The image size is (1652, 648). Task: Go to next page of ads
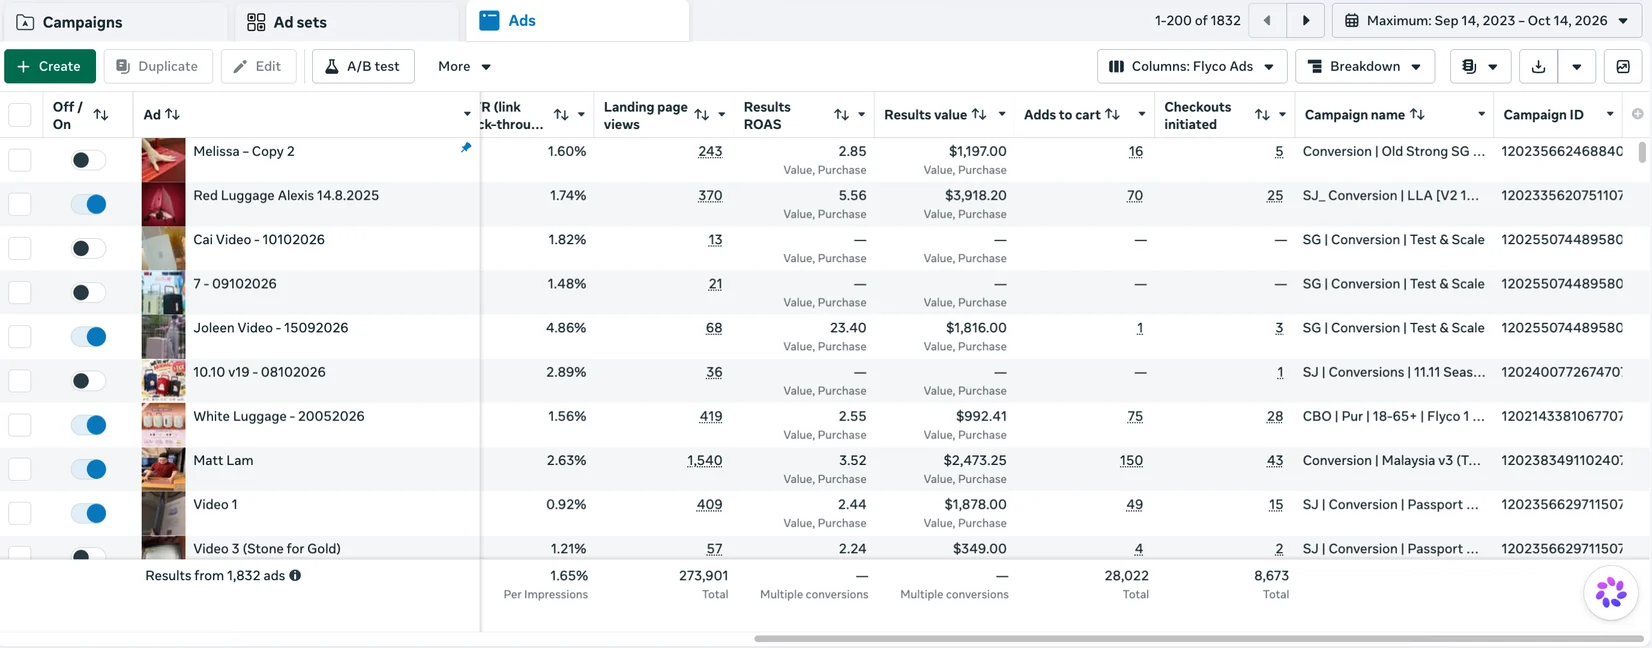(x=1306, y=21)
